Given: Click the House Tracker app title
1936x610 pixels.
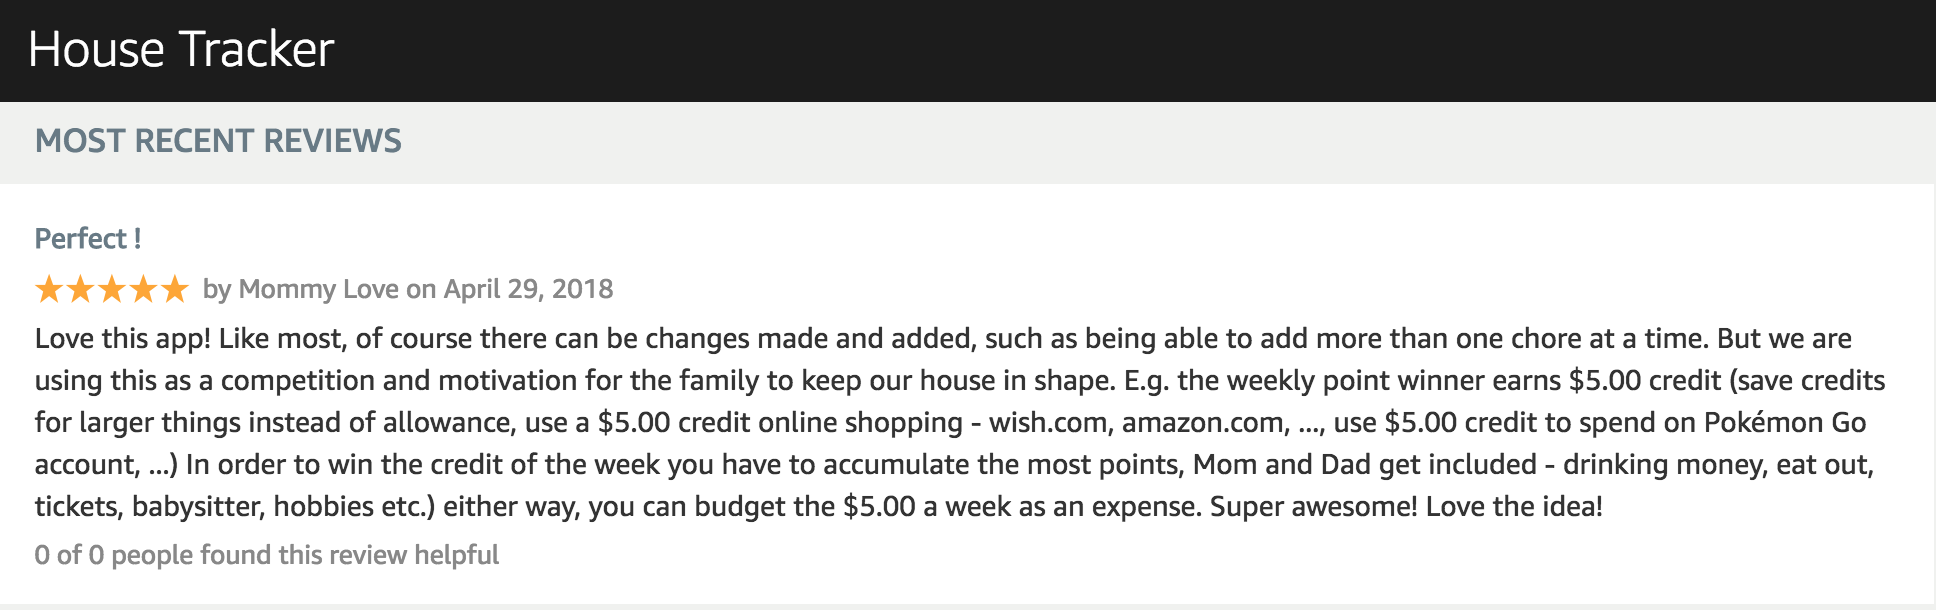Looking at the screenshot, I should coord(181,49).
